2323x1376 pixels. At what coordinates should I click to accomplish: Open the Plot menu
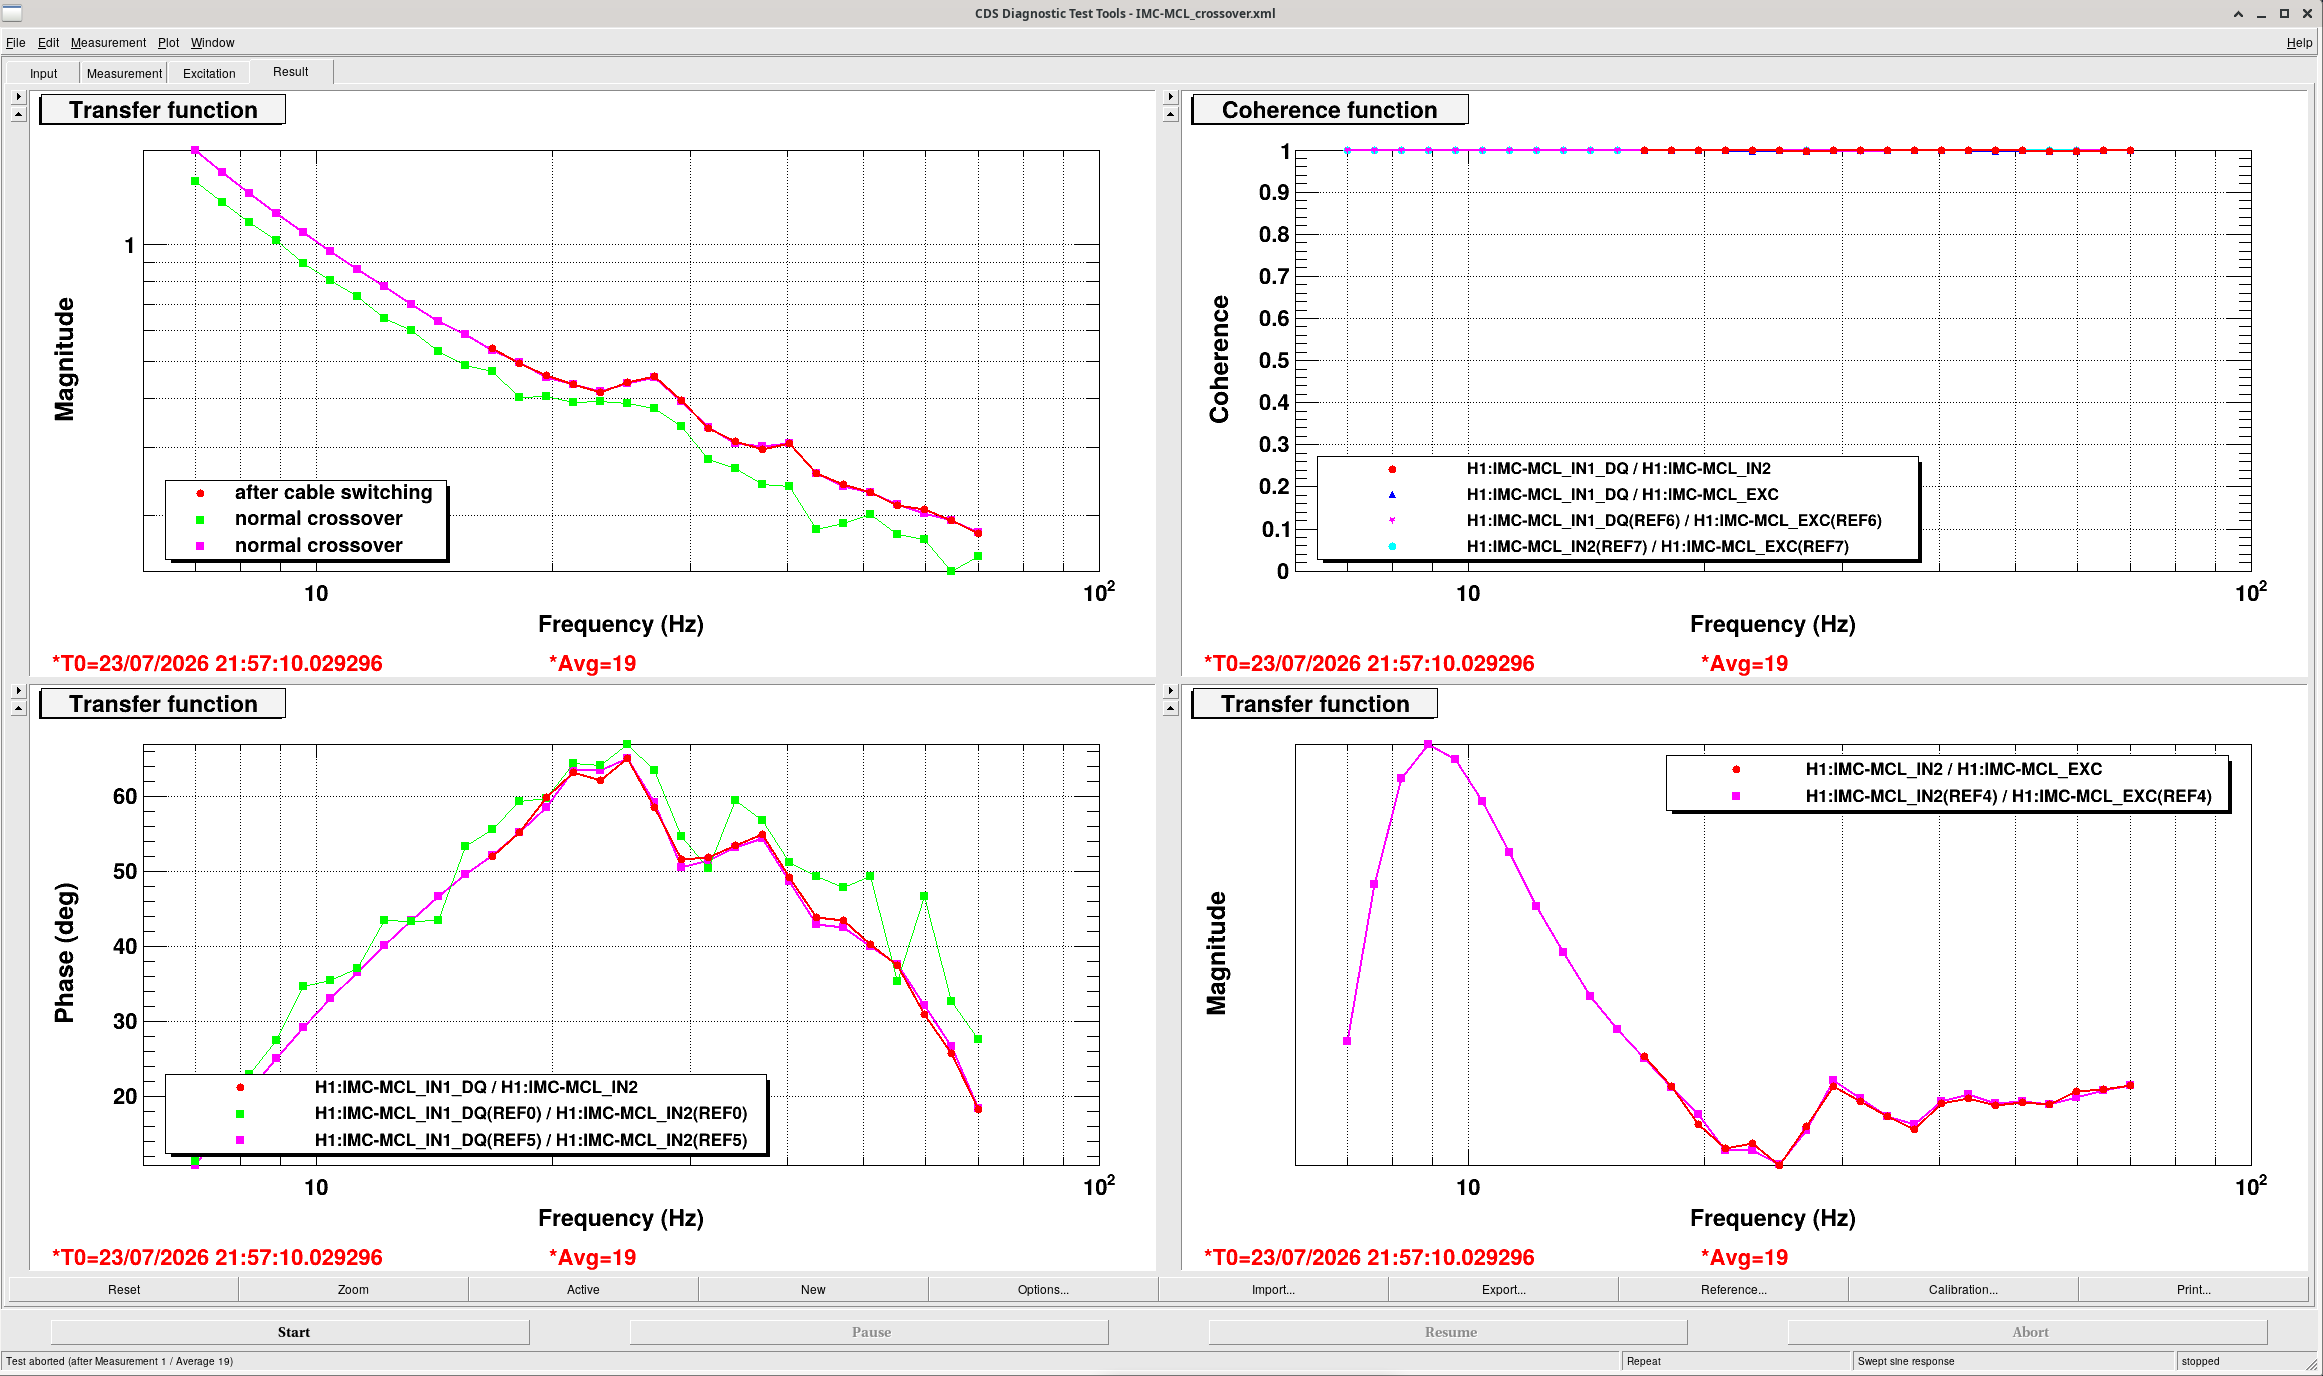168,43
